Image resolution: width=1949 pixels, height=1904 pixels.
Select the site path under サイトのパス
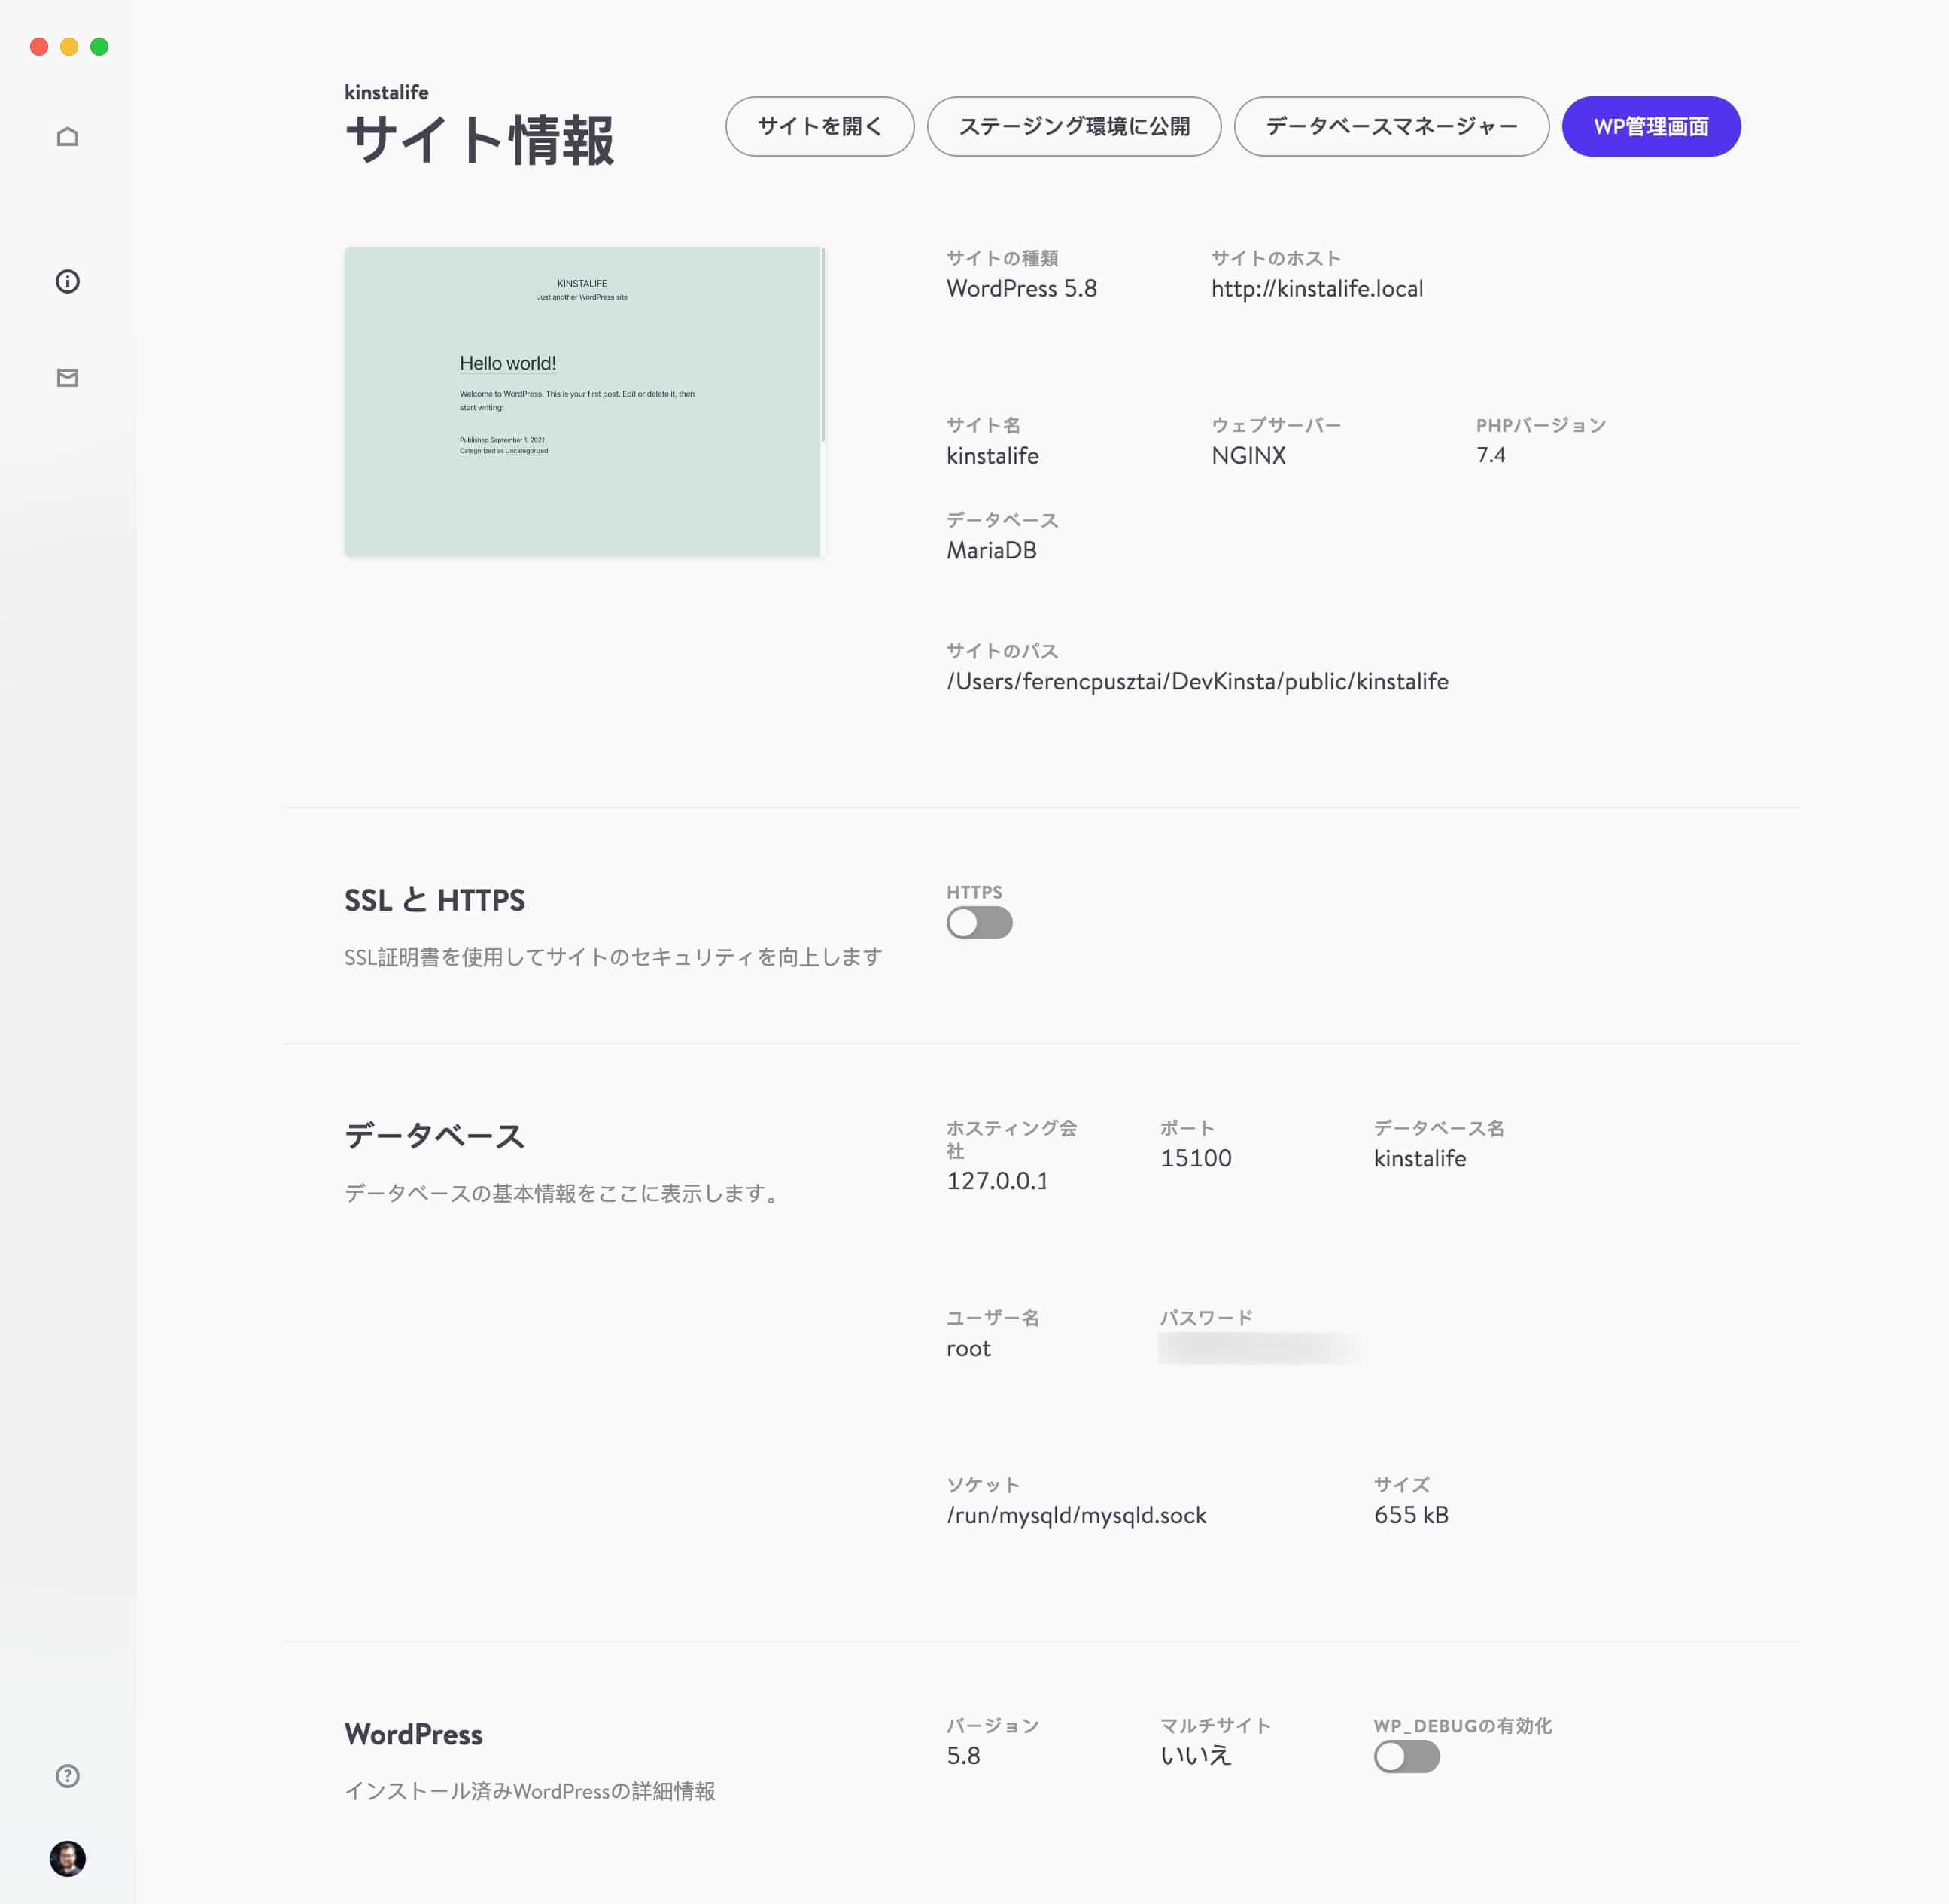pos(1197,681)
